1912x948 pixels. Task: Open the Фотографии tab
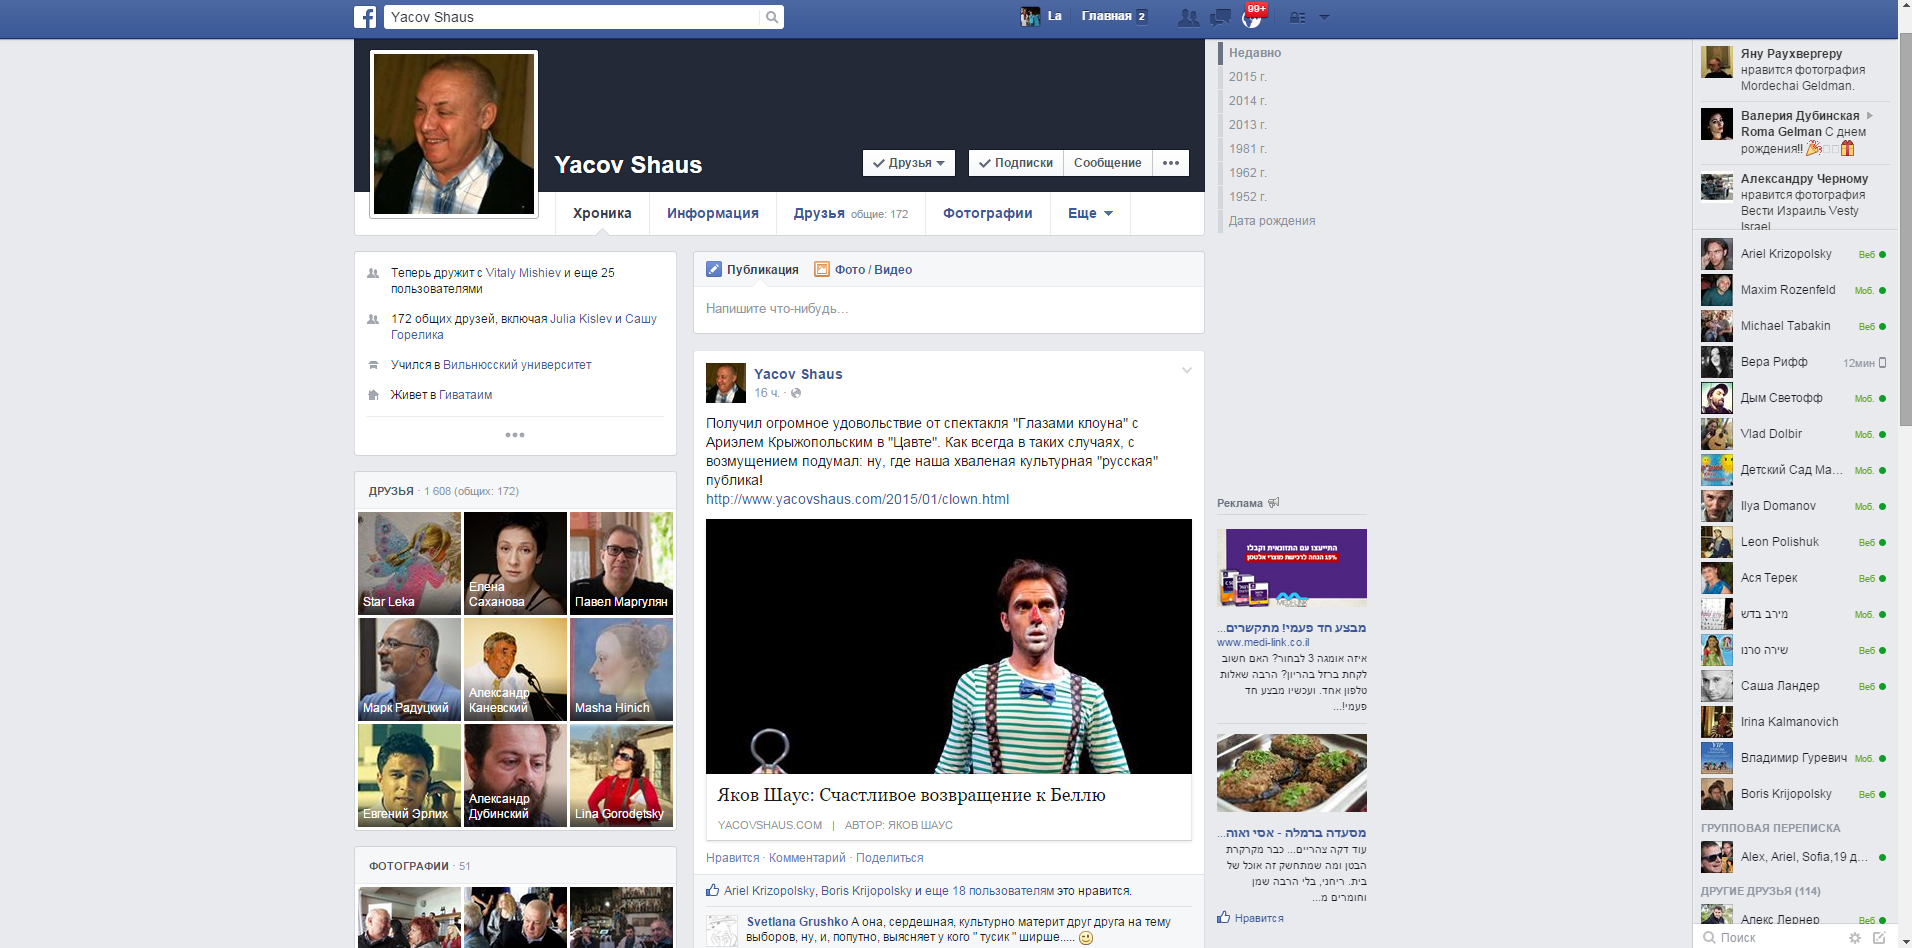(987, 213)
